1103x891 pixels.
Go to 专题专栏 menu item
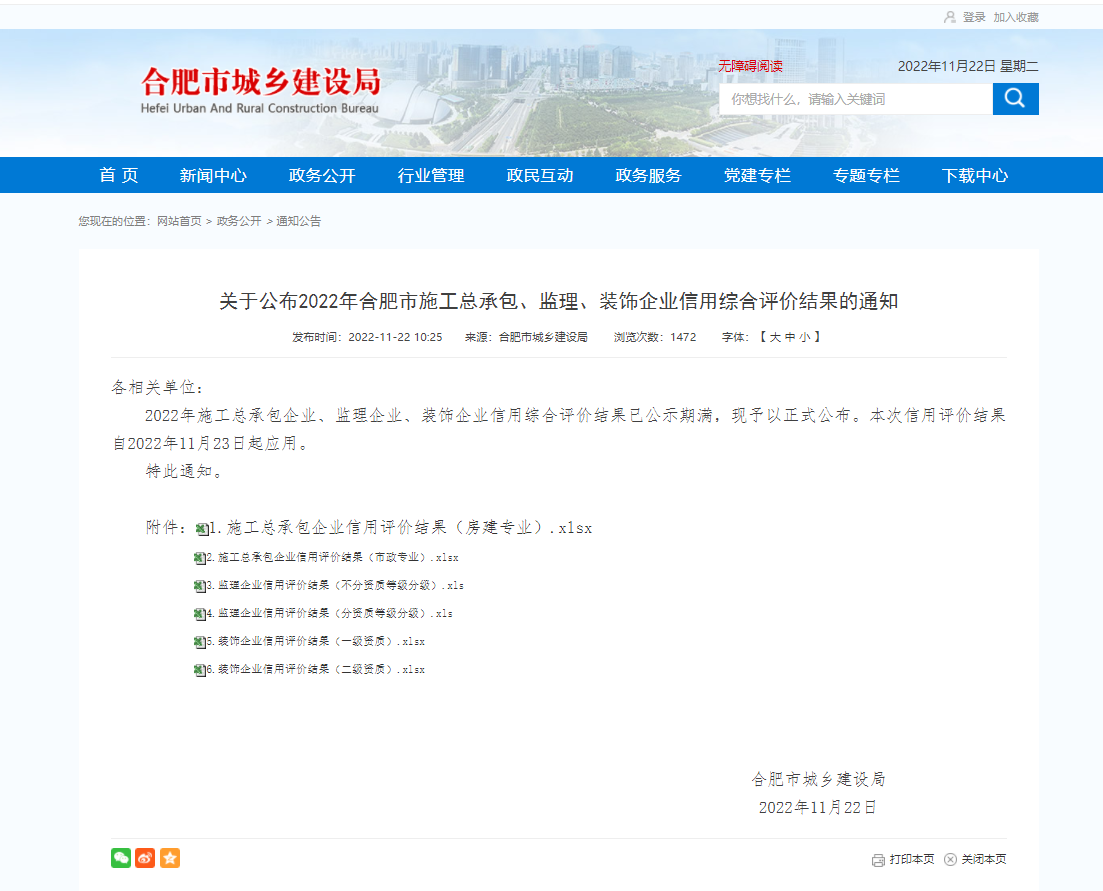tap(866, 175)
